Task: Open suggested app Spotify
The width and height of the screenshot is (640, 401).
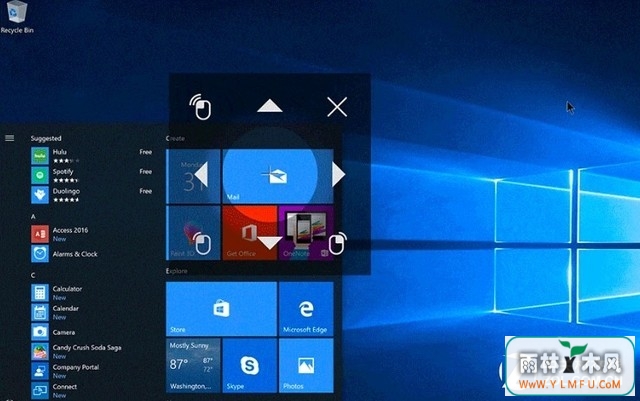Action: [x=91, y=175]
